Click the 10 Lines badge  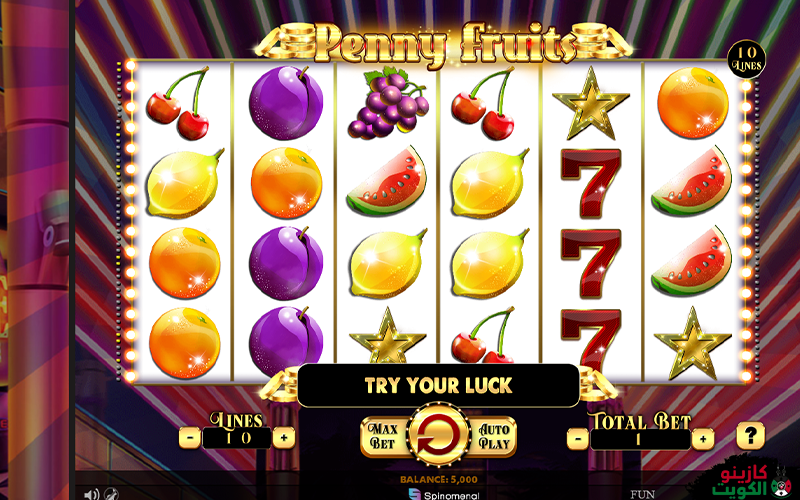[746, 59]
